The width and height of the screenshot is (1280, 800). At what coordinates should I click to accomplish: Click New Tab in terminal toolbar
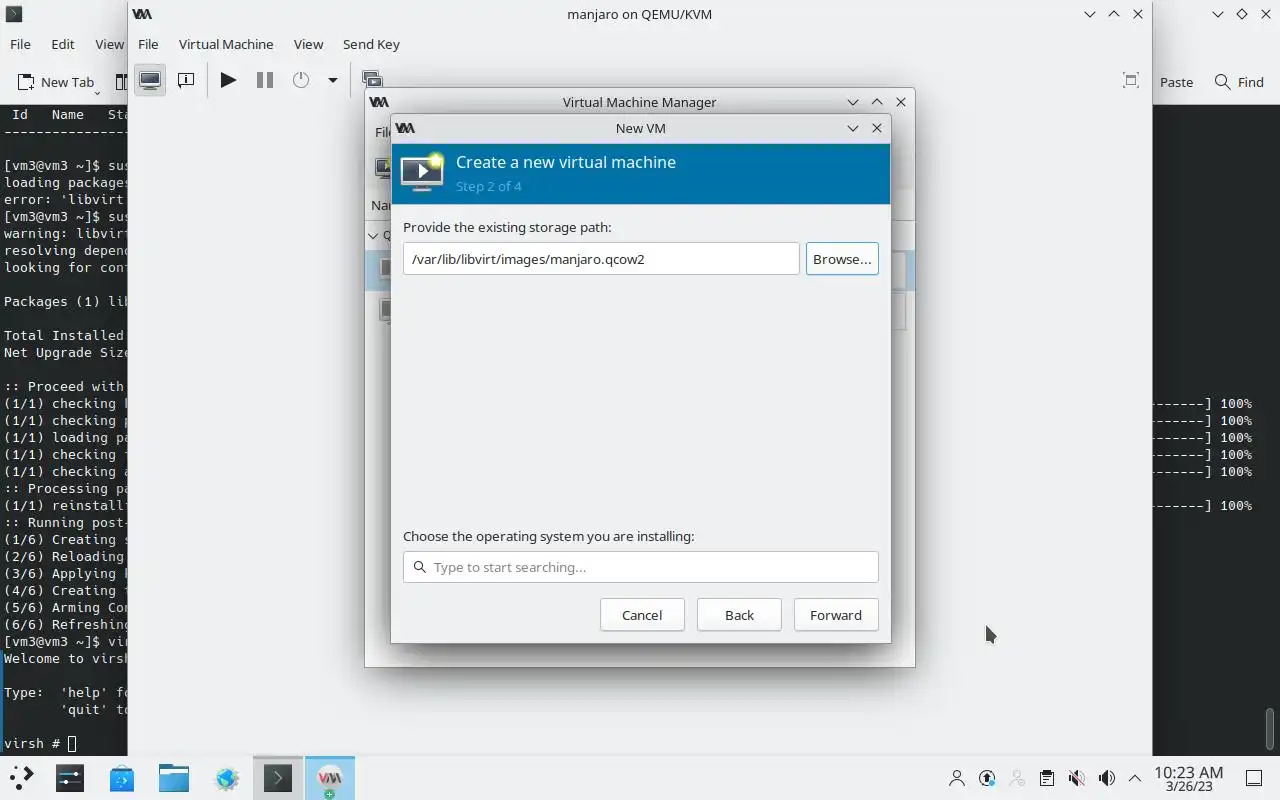coord(55,82)
